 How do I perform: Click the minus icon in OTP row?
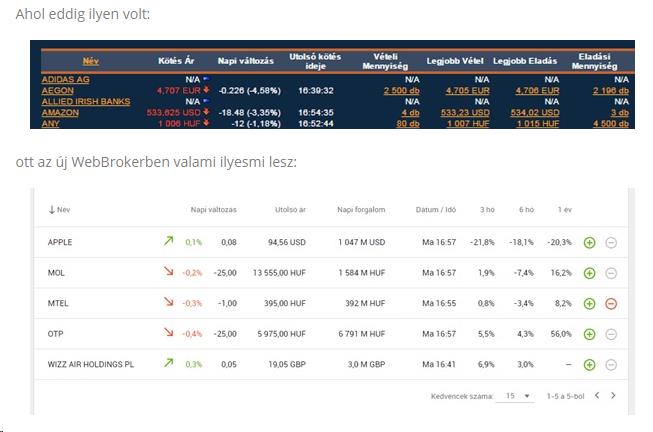(611, 334)
